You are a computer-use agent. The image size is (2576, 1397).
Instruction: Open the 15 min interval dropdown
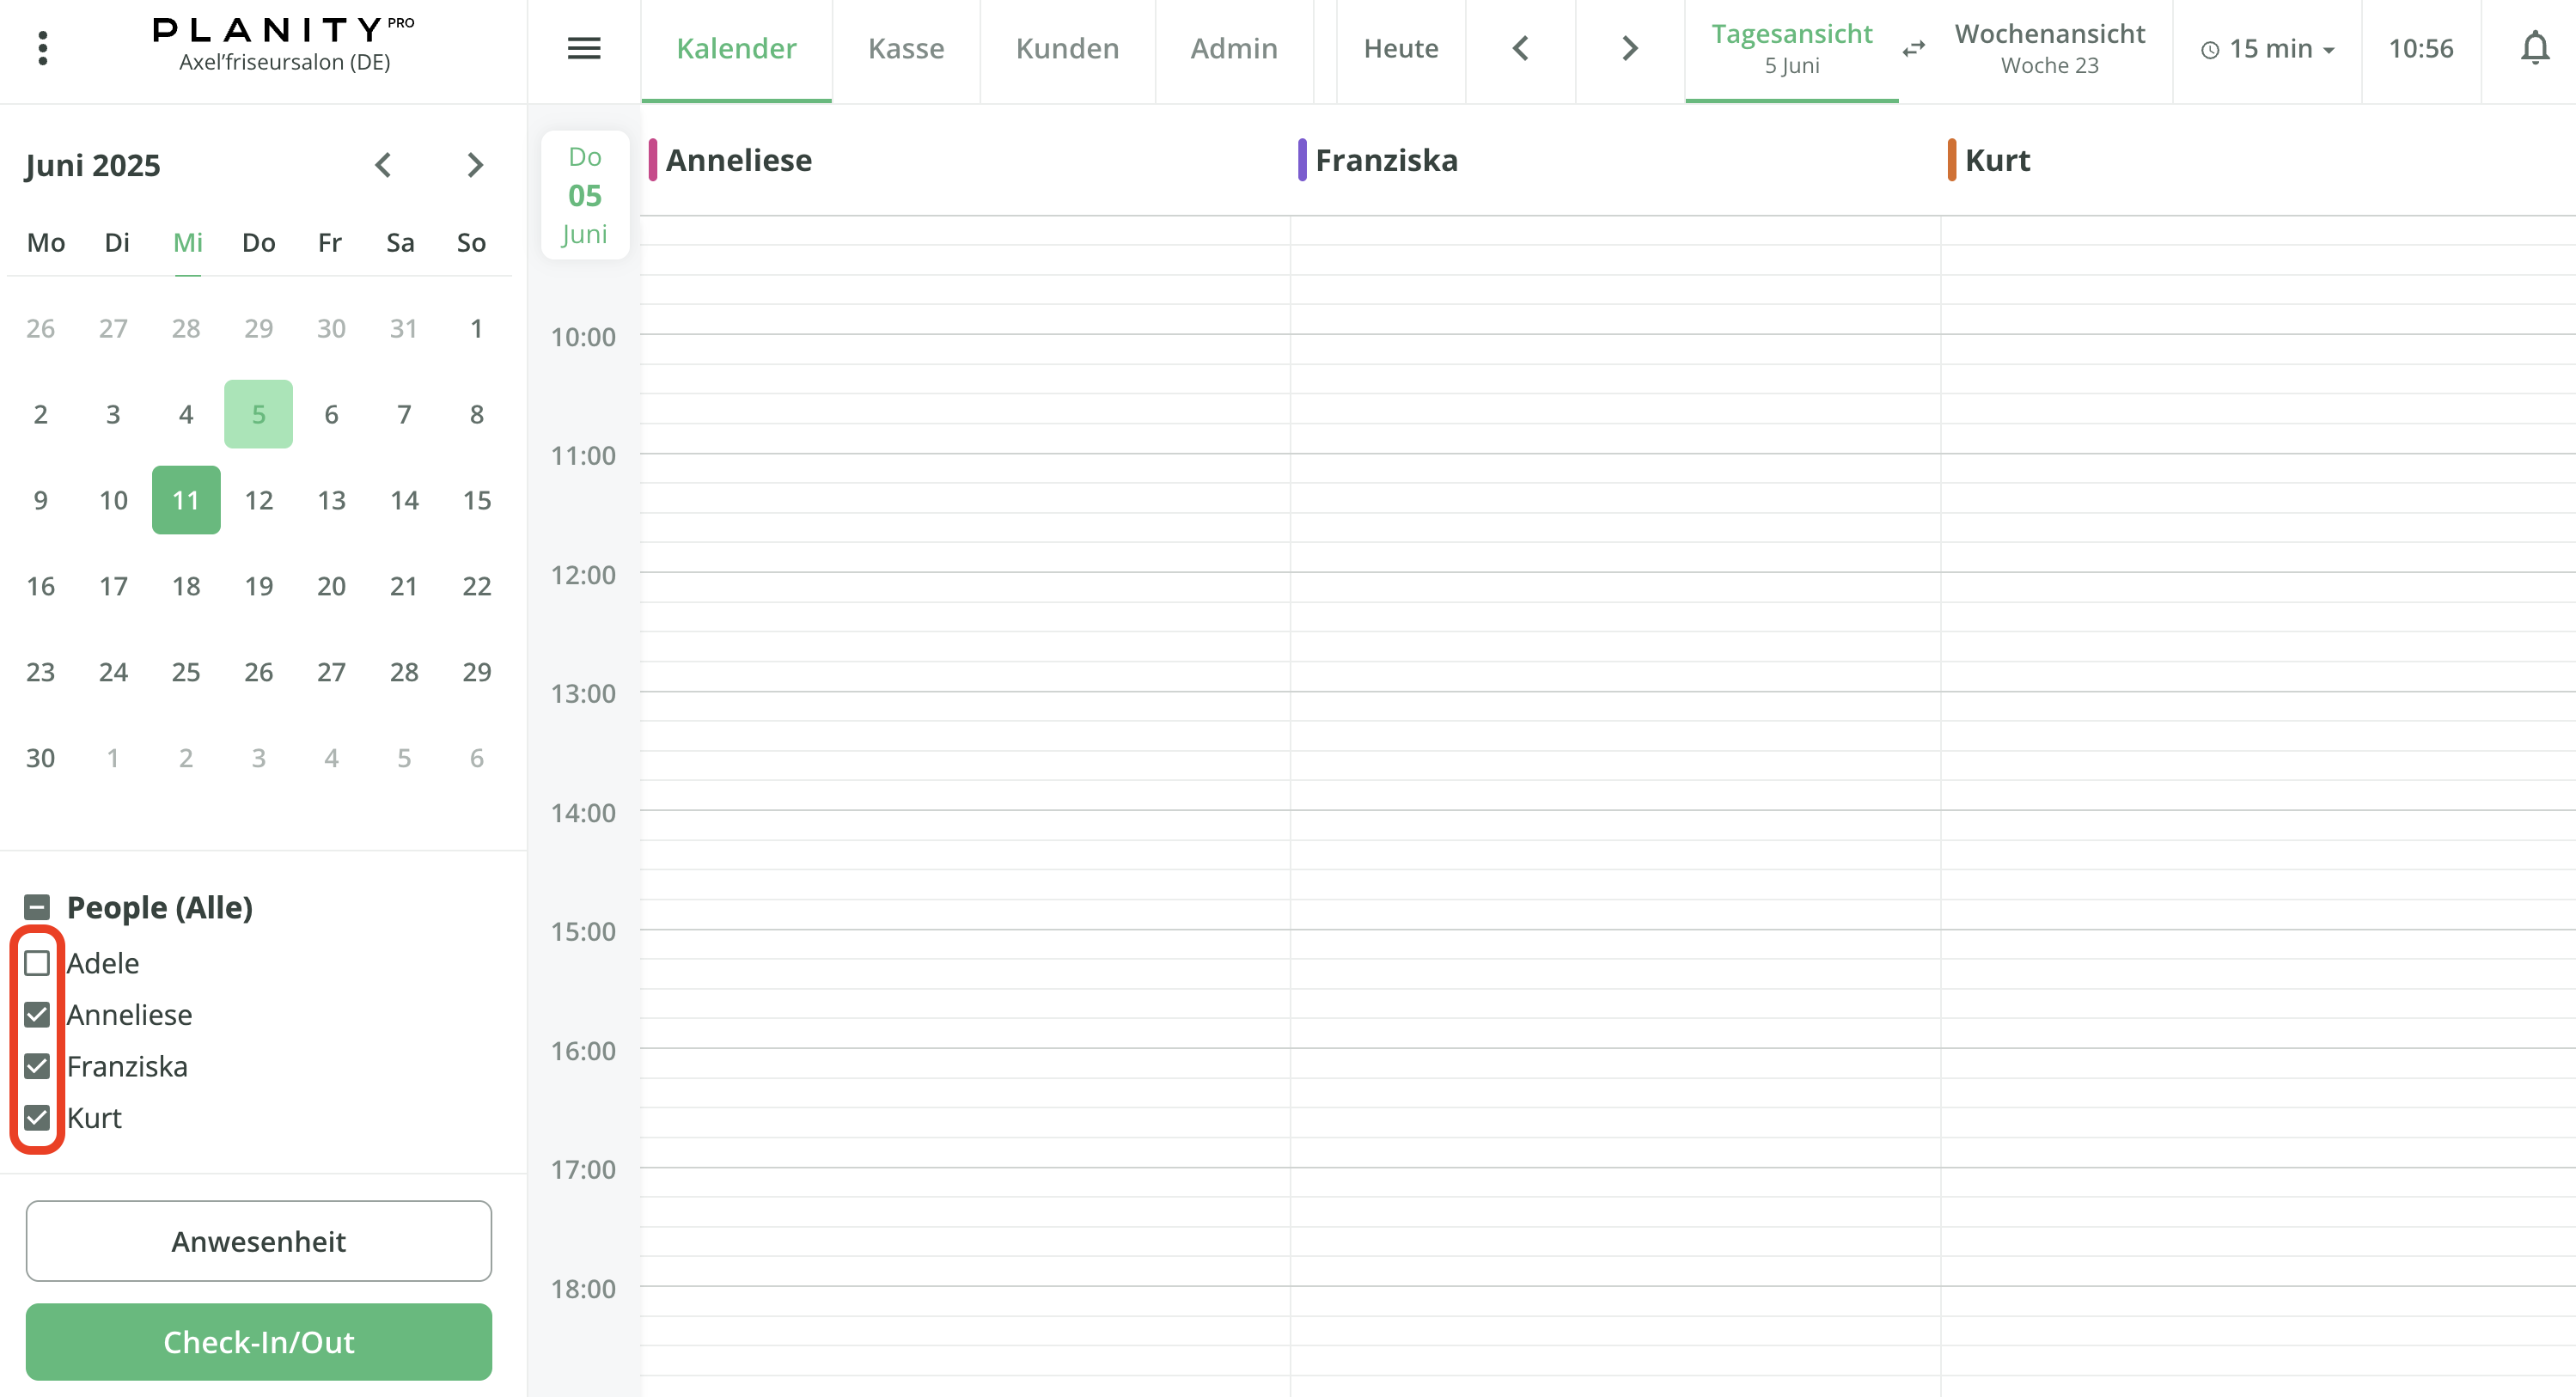2268,49
